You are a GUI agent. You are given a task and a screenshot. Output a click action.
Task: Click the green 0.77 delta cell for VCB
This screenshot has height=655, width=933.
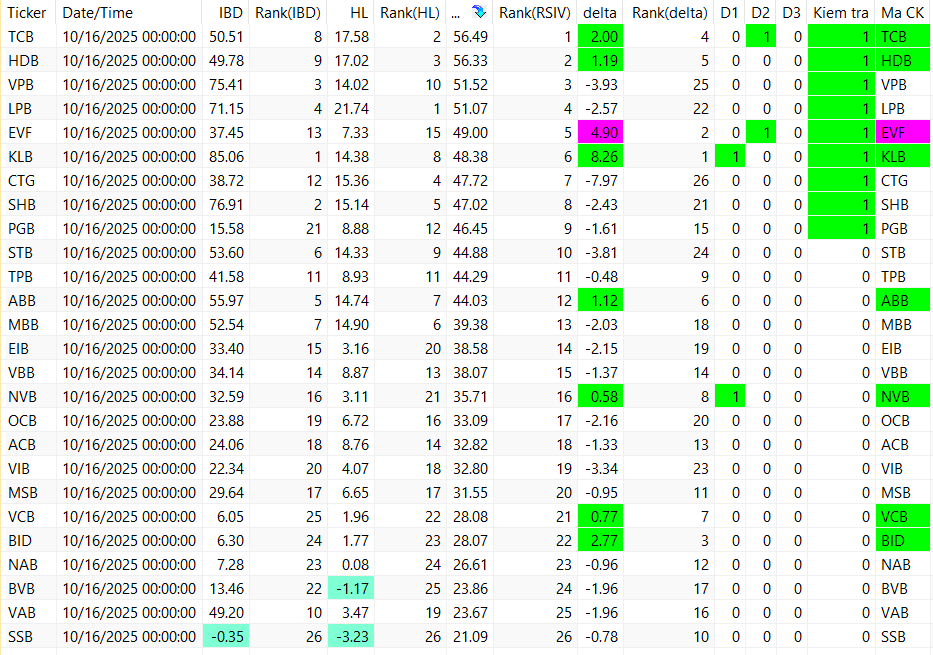[x=600, y=516]
